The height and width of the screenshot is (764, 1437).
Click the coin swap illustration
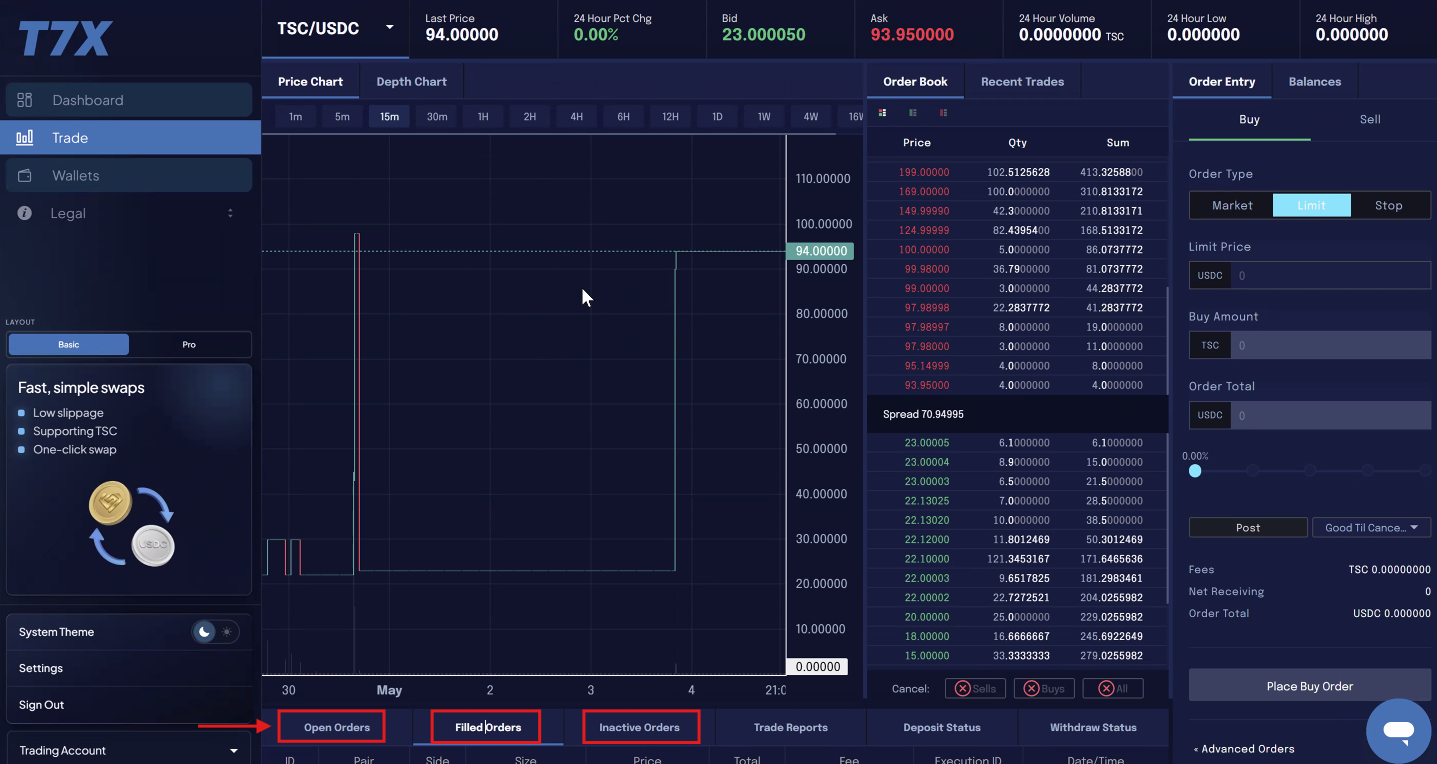coord(131,525)
